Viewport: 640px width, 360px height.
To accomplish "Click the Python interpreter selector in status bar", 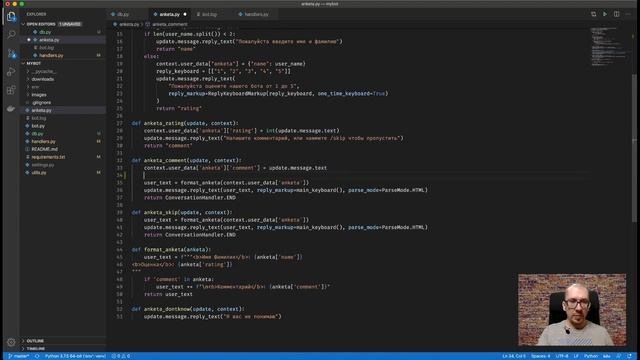I will tap(75, 356).
